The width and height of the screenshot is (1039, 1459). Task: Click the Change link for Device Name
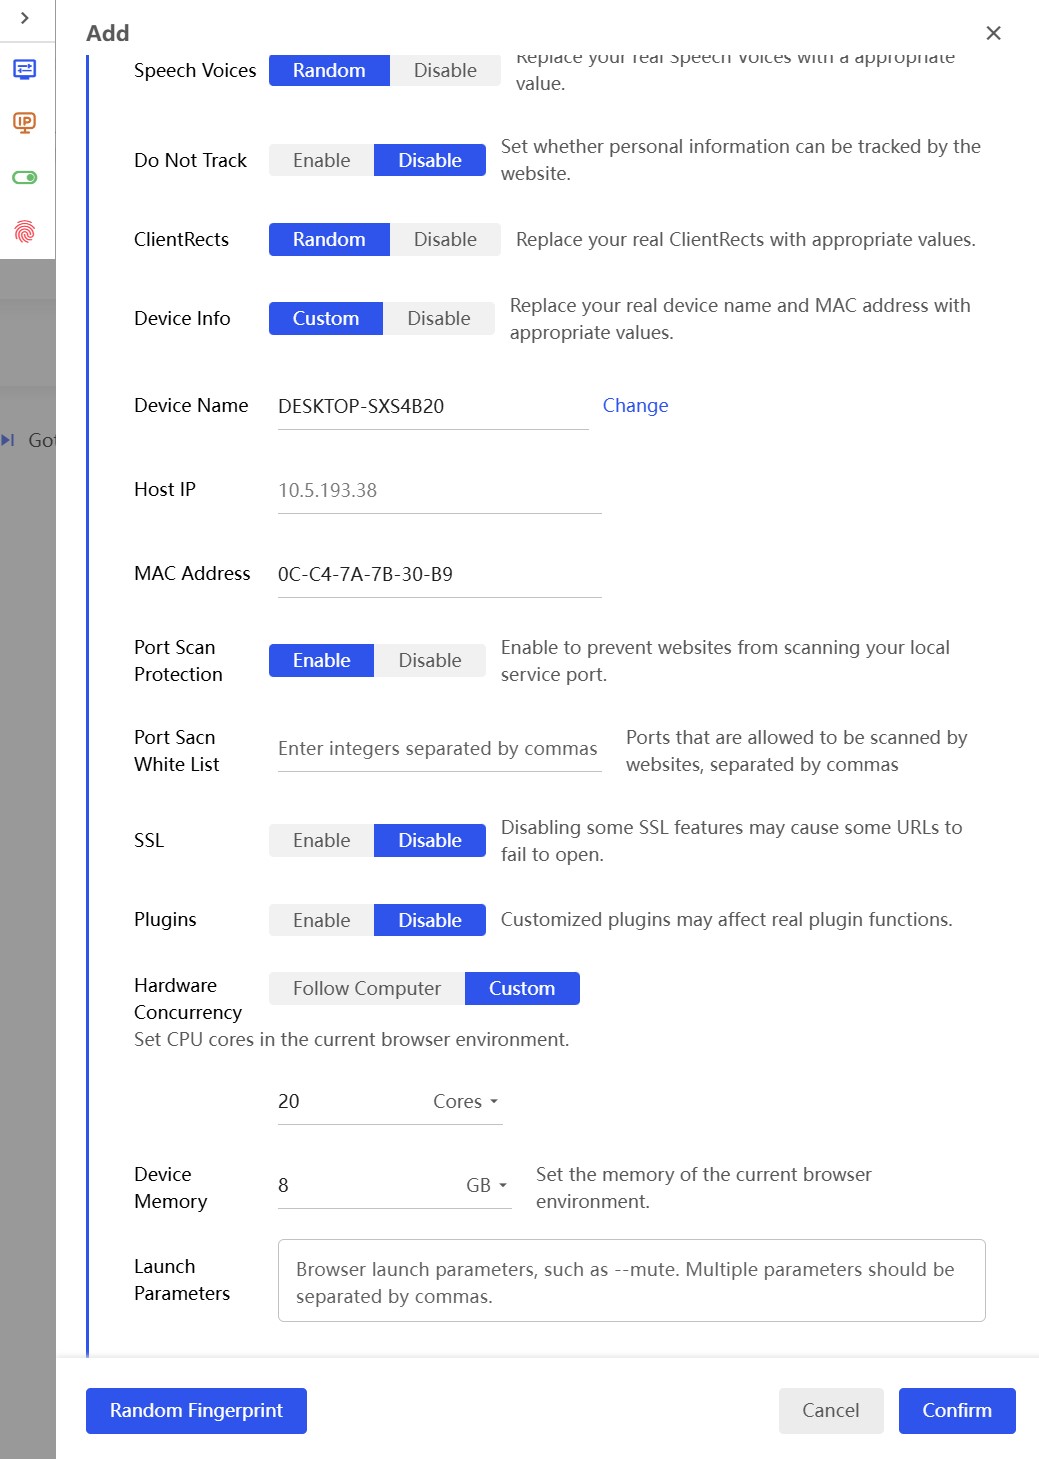(635, 405)
